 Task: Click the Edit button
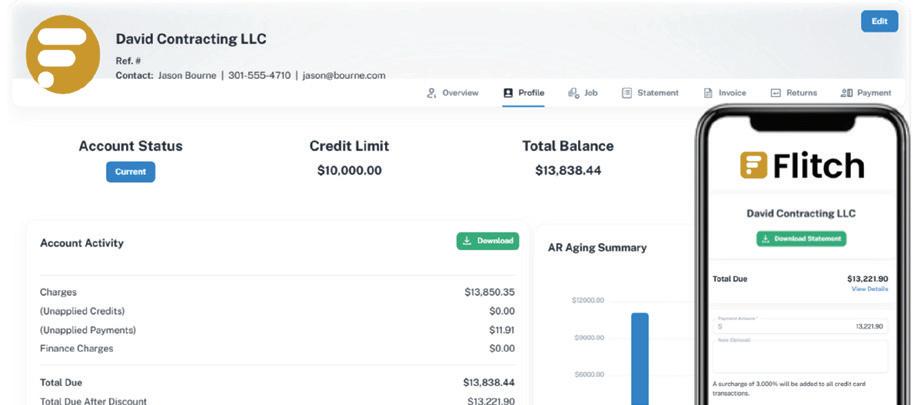879,21
